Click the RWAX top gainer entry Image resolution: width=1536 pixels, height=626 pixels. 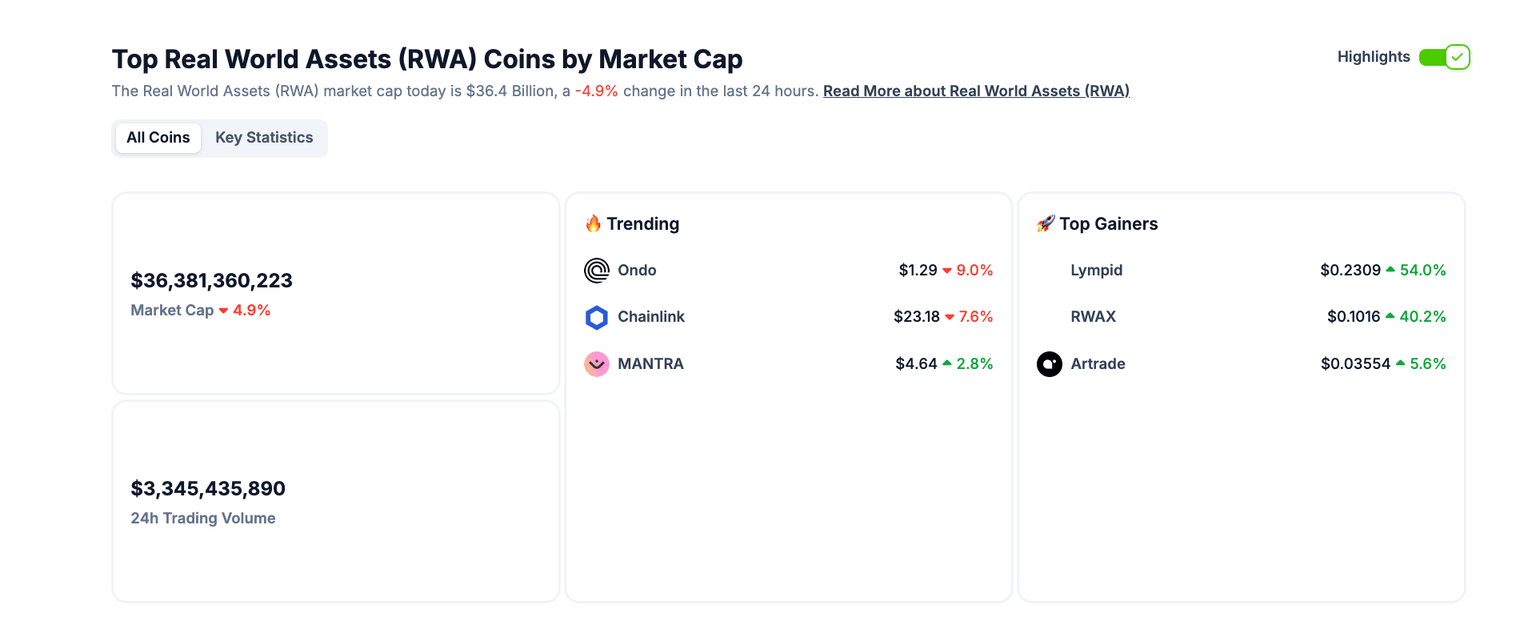tap(1093, 317)
